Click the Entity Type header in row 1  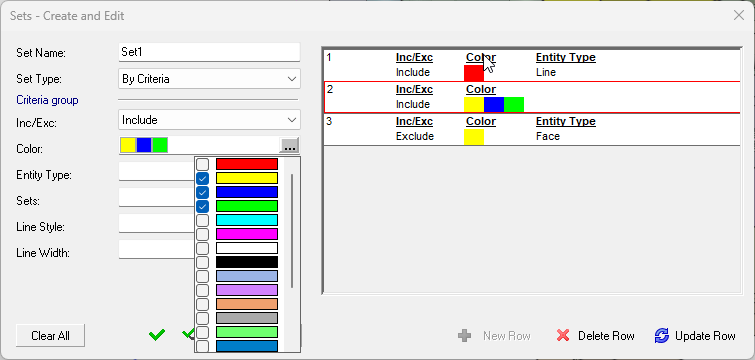point(566,58)
